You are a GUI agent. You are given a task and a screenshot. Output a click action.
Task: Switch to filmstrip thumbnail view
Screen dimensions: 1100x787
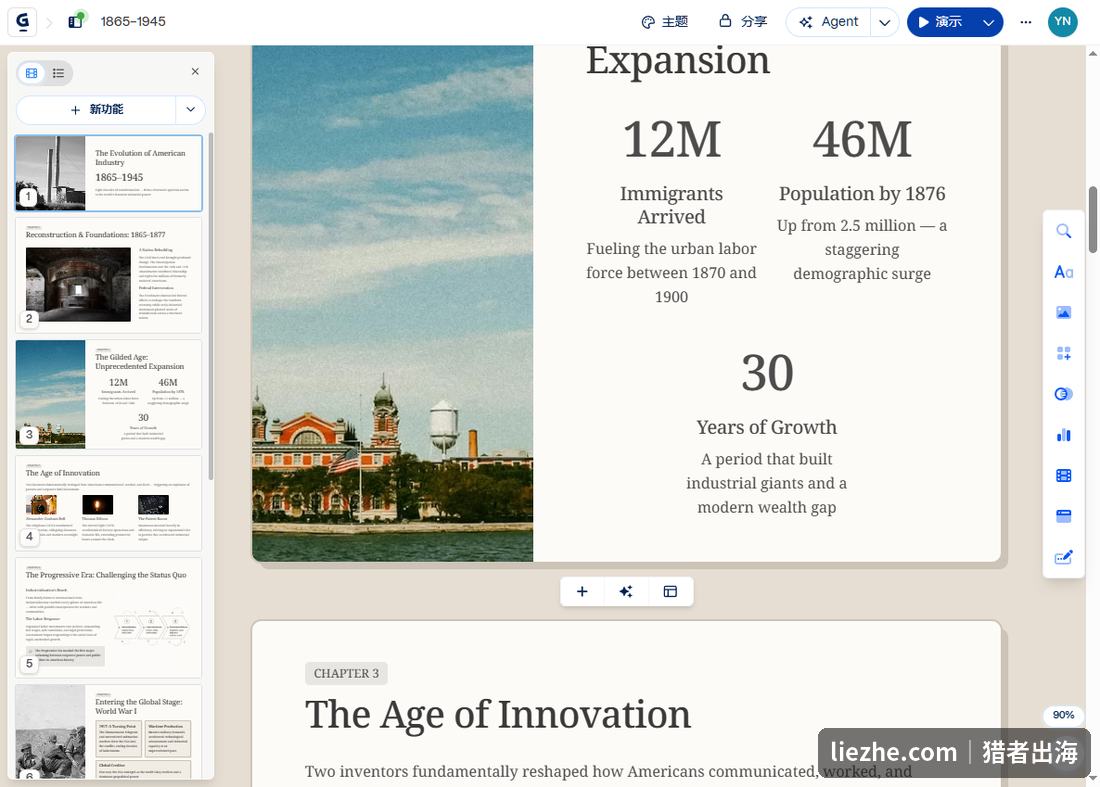click(32, 73)
